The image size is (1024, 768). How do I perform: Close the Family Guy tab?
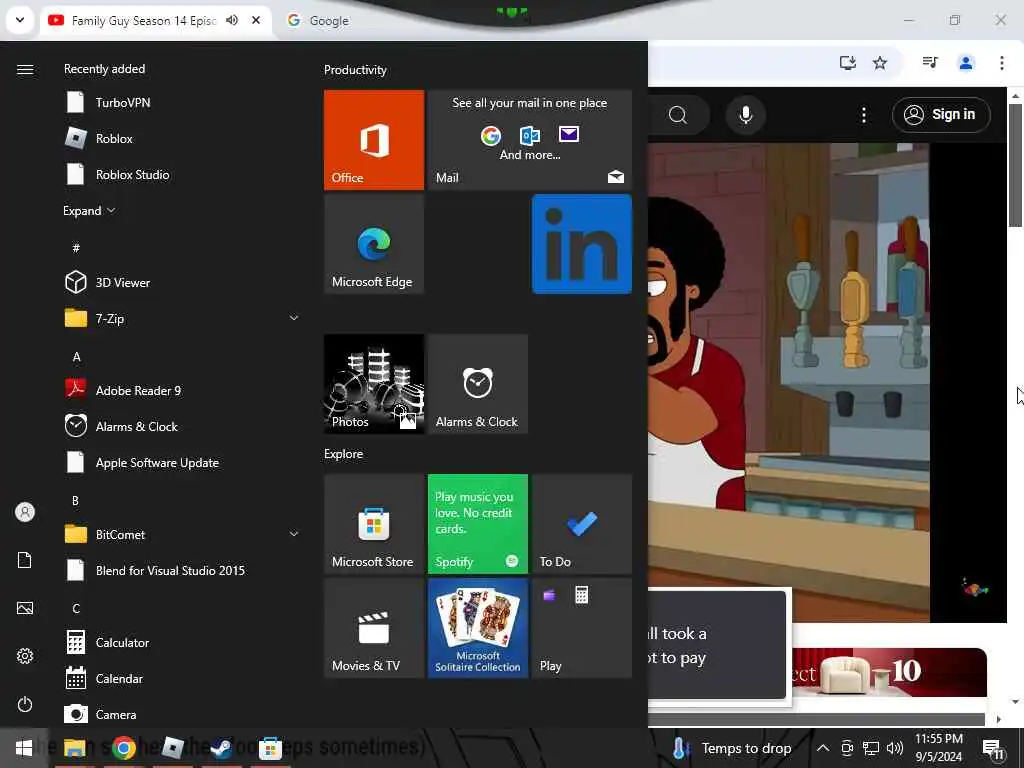[x=256, y=20]
